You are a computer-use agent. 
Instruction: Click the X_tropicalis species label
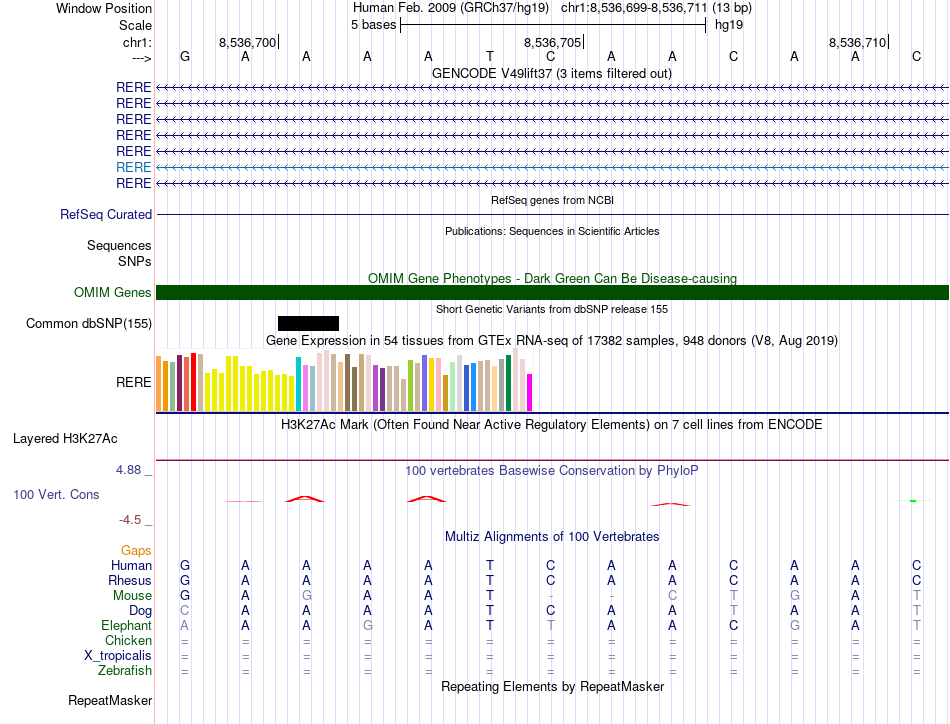click(x=118, y=656)
